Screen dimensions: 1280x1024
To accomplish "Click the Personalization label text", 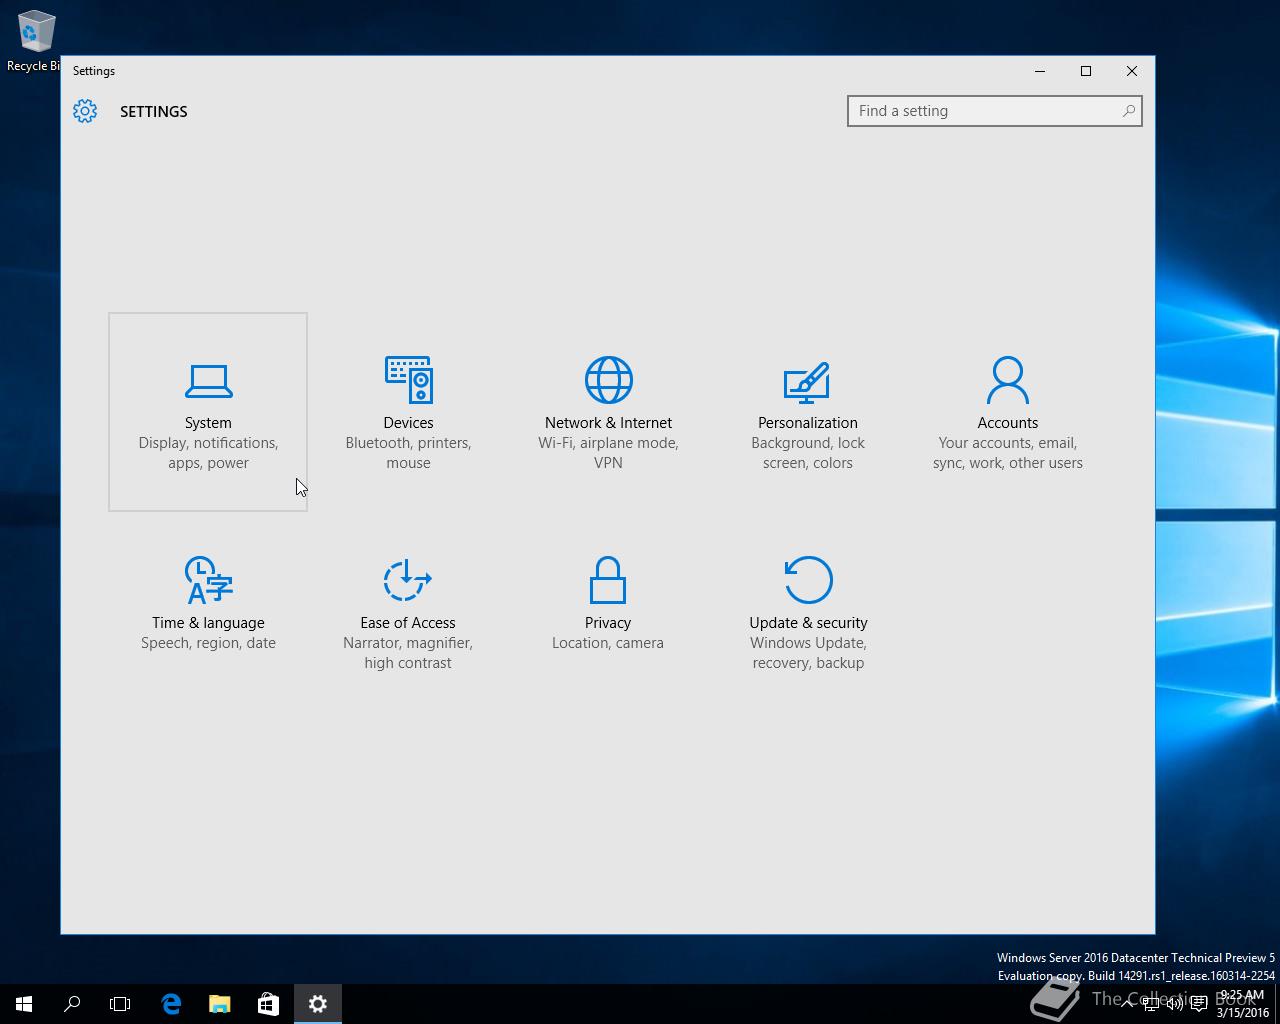I will point(808,423).
